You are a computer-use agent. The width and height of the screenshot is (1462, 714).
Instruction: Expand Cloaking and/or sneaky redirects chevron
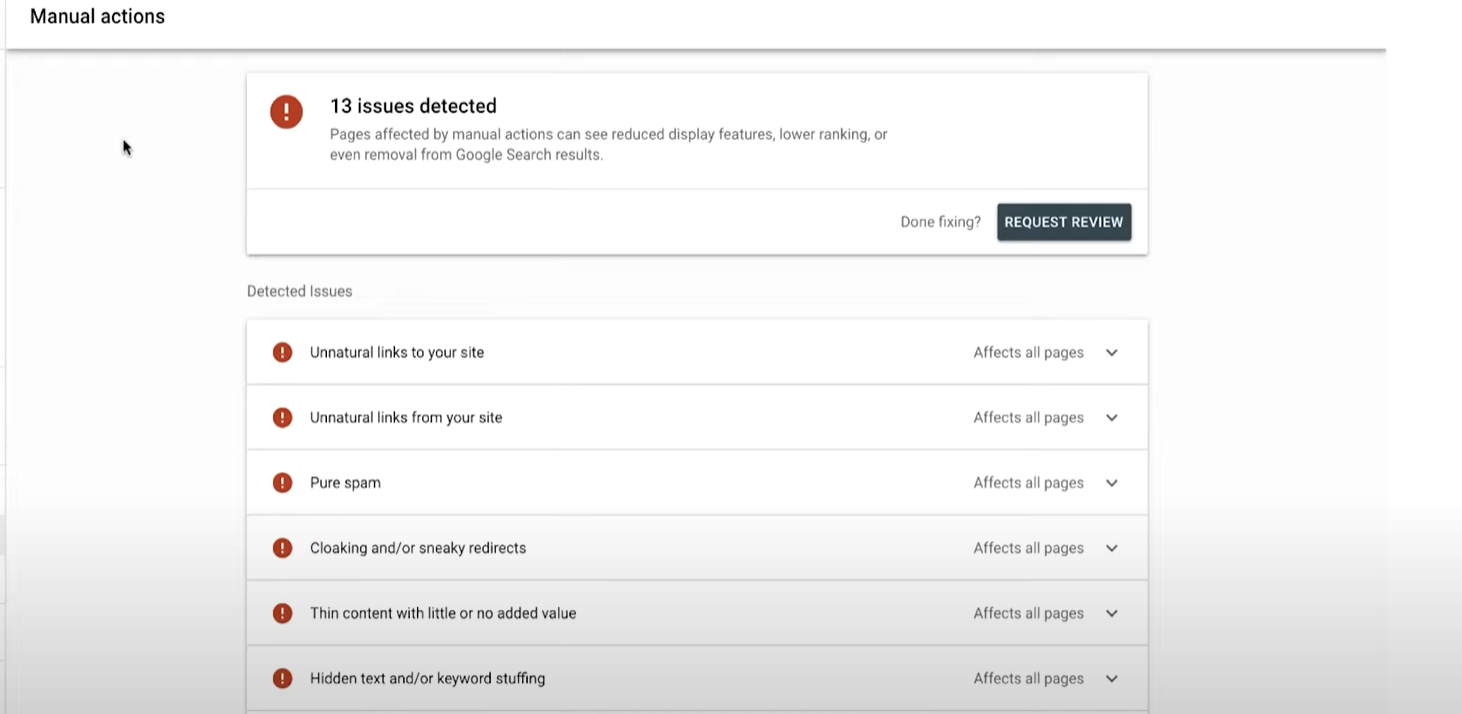[1111, 548]
